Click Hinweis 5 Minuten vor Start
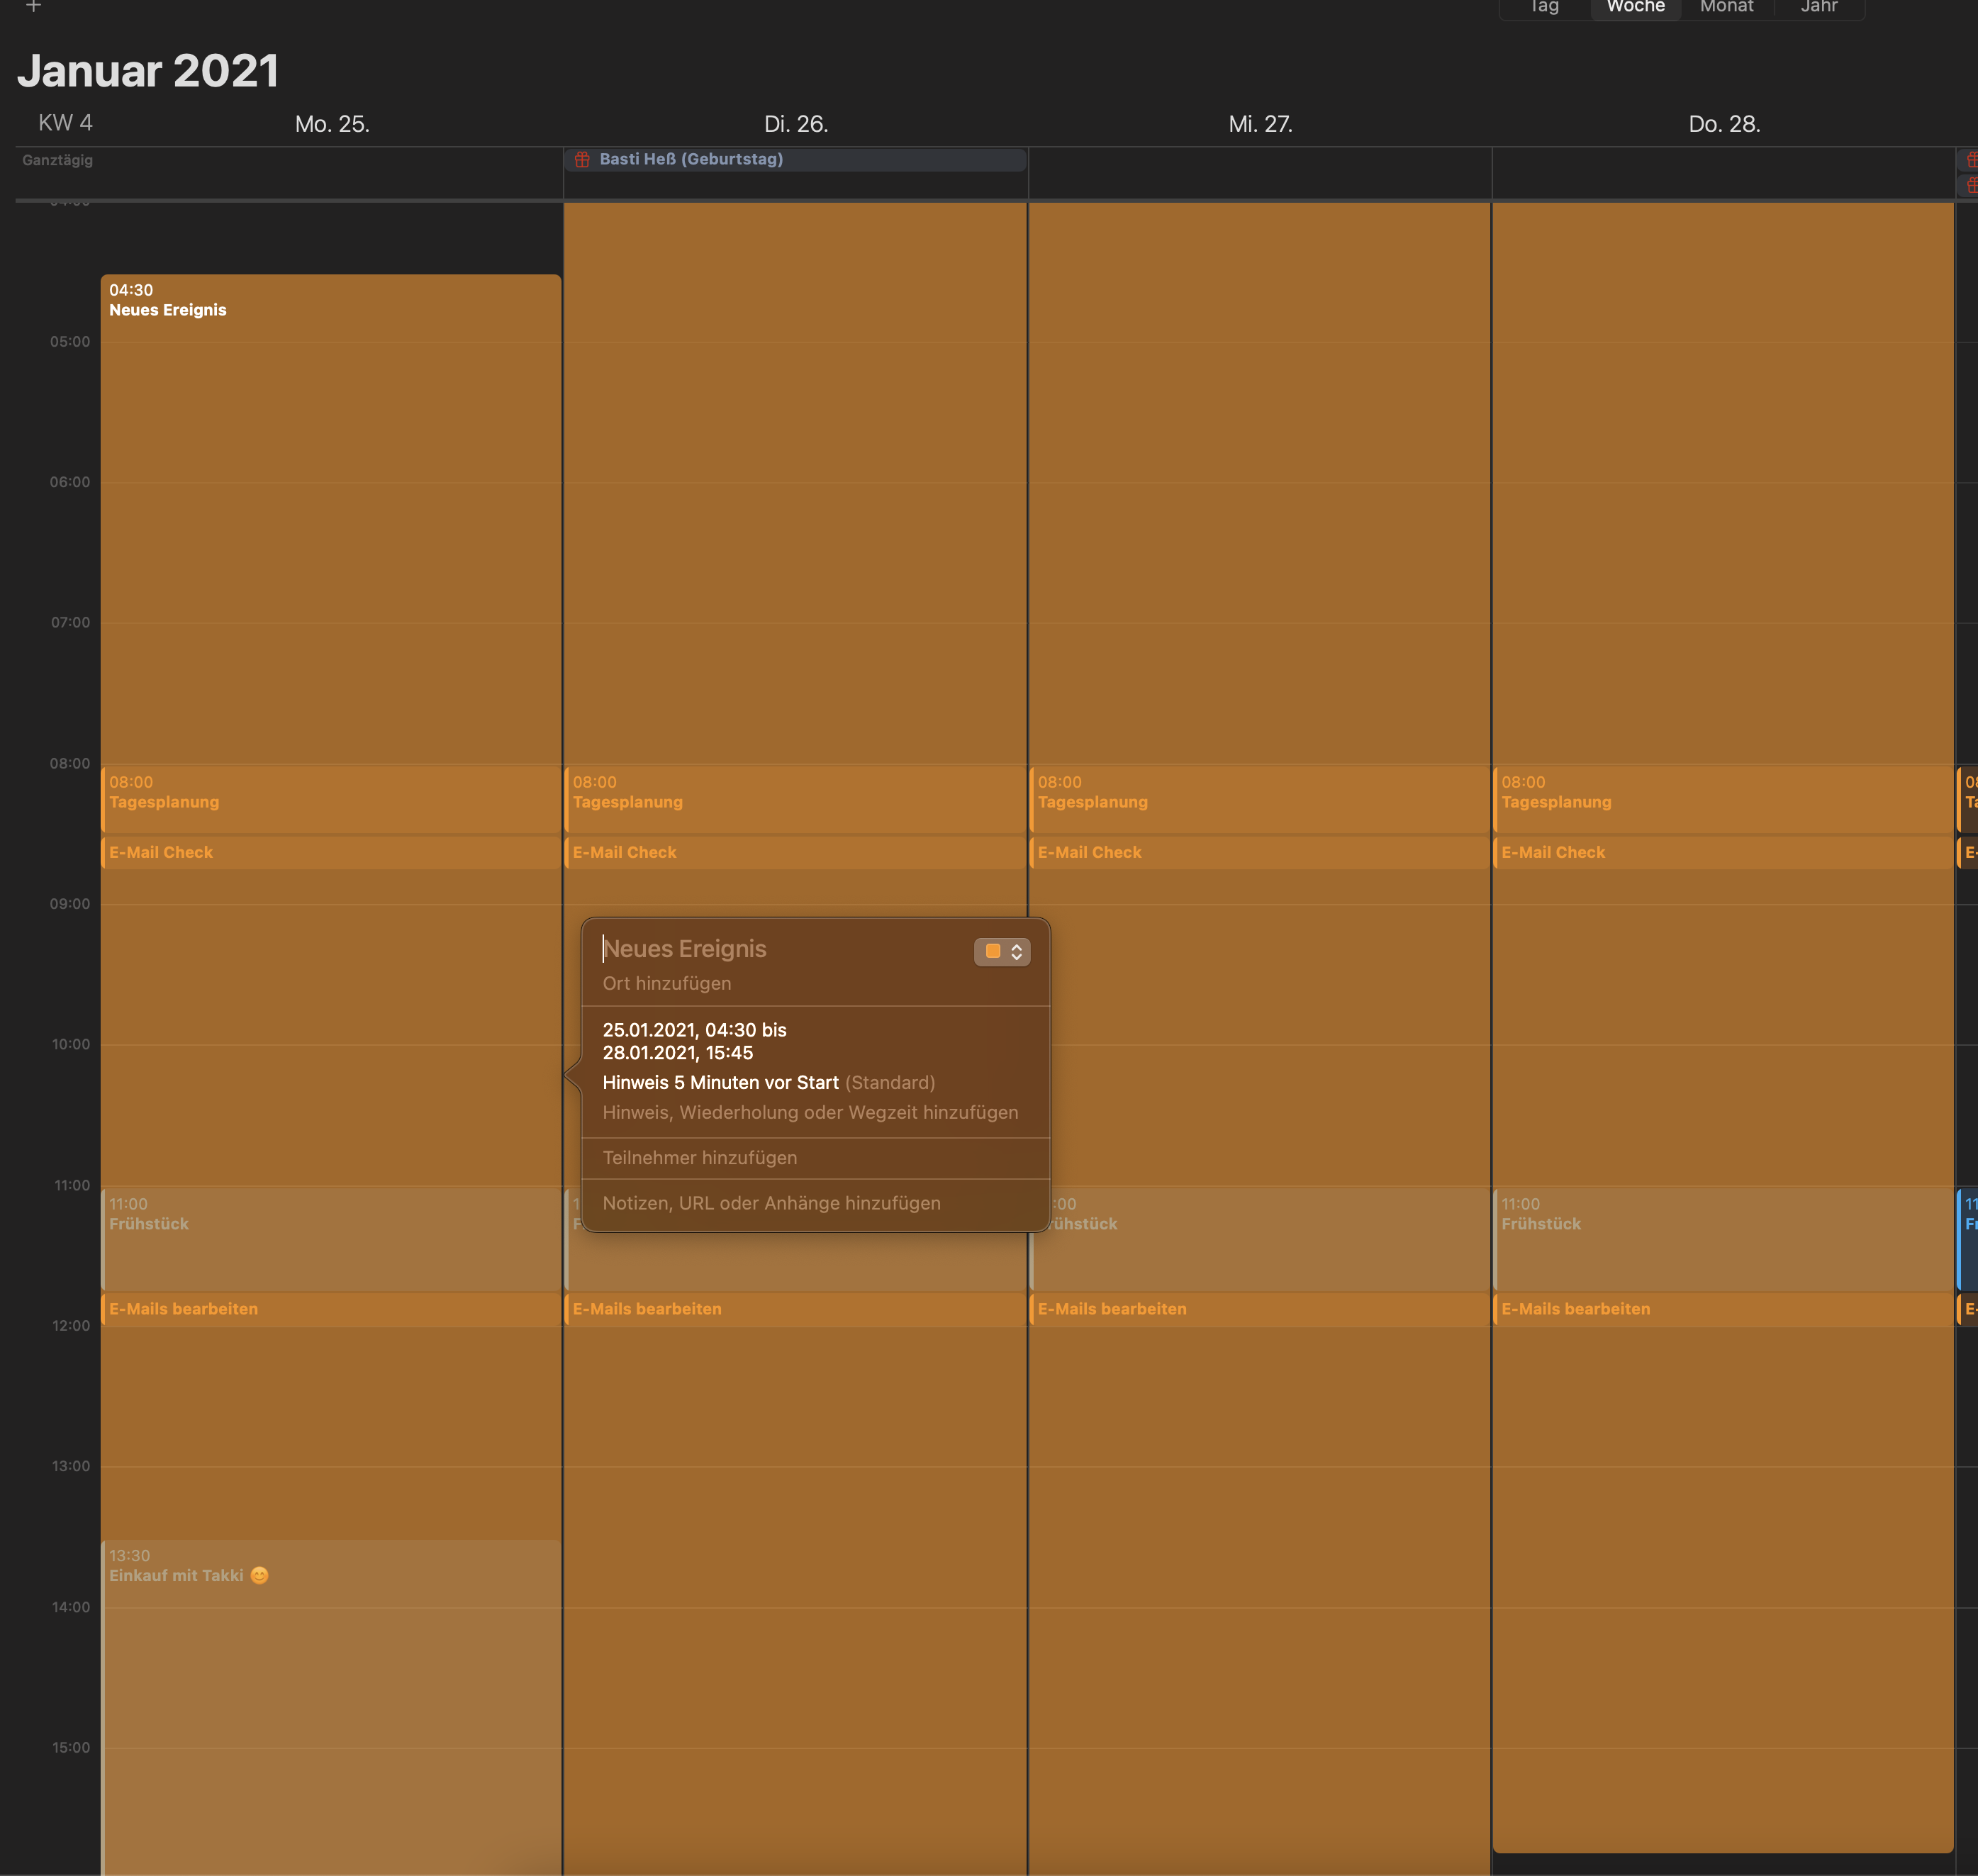 [720, 1082]
